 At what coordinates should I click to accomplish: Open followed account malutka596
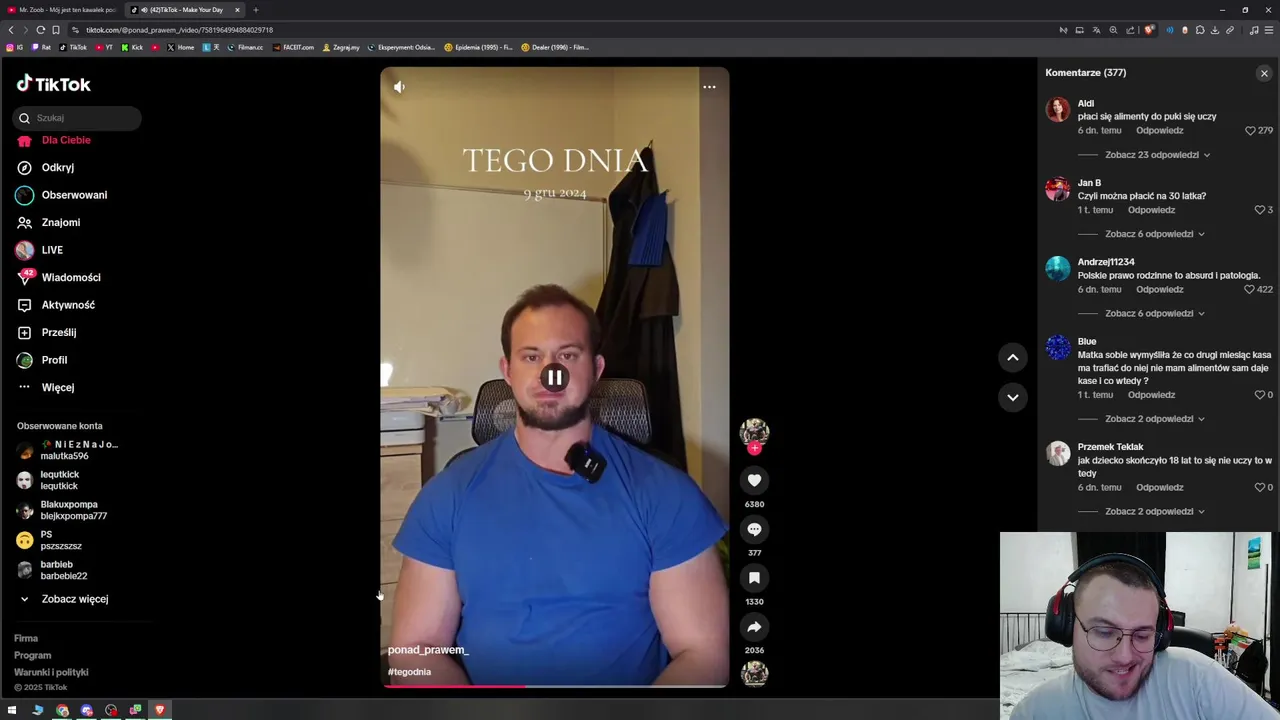tap(68, 451)
